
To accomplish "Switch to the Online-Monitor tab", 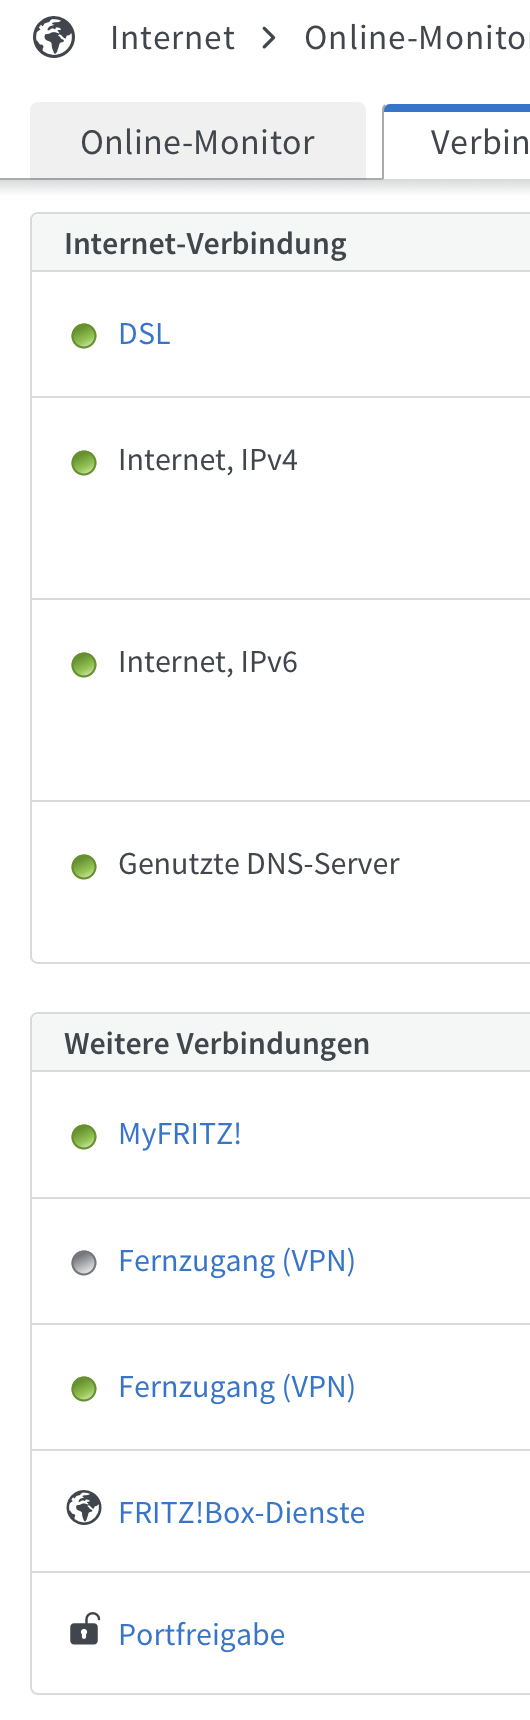I will point(198,141).
